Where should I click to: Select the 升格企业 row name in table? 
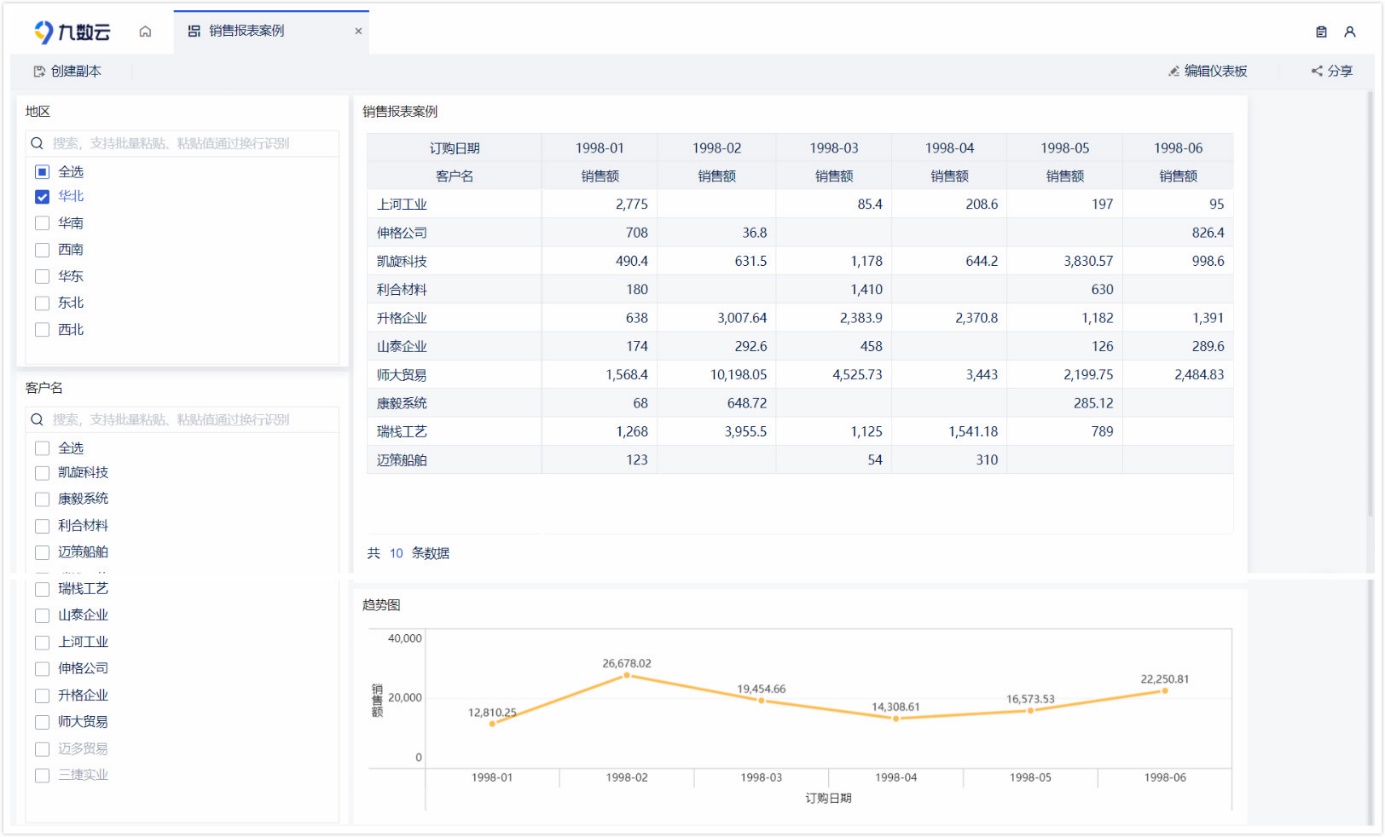pyautogui.click(x=402, y=318)
